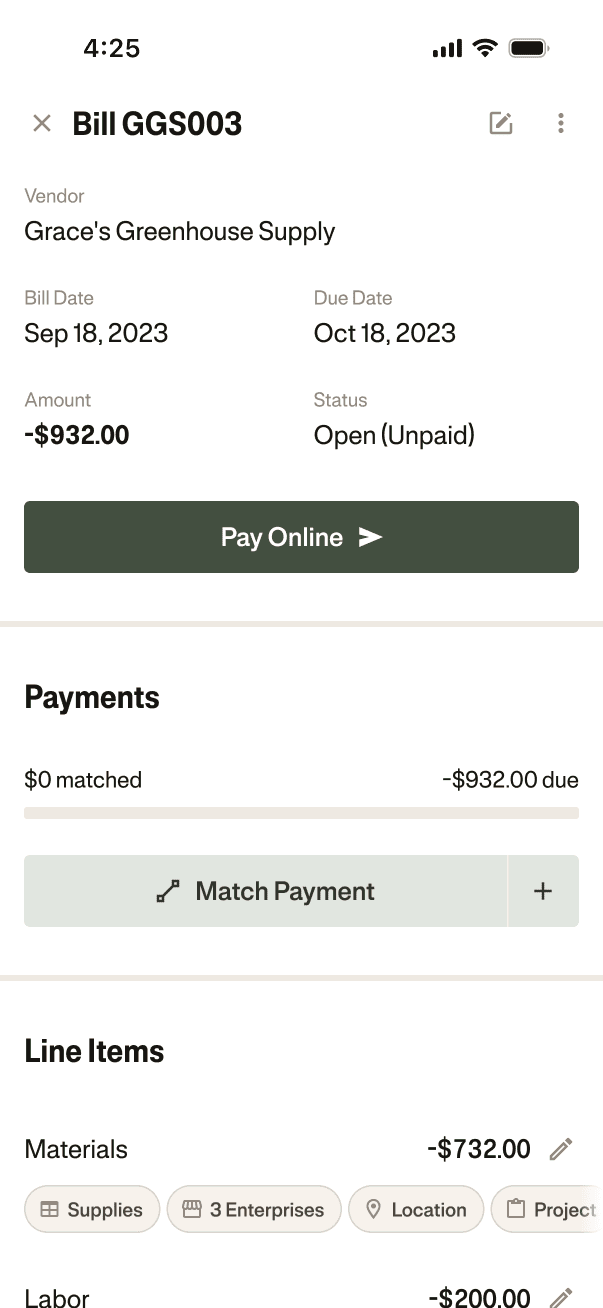Click the location pin icon on Location chip
This screenshot has width=603, height=1308.
pyautogui.click(x=372, y=1209)
